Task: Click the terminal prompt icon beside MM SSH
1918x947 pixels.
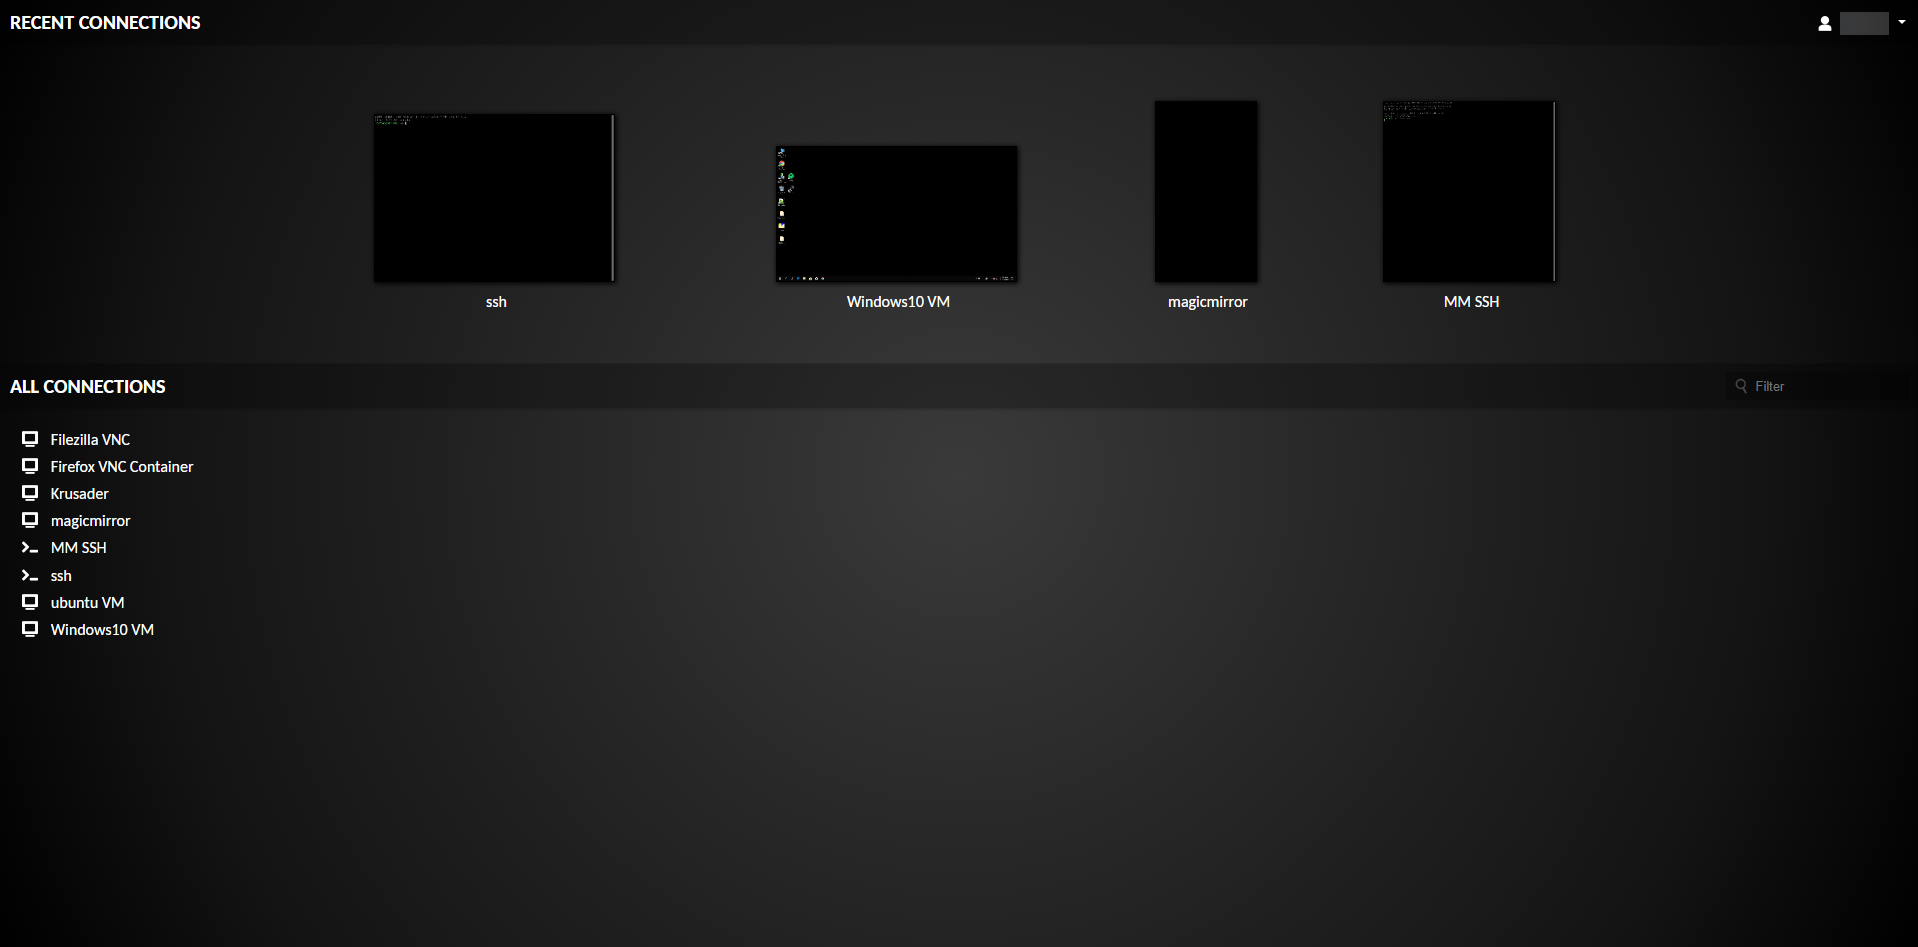Action: [x=30, y=548]
